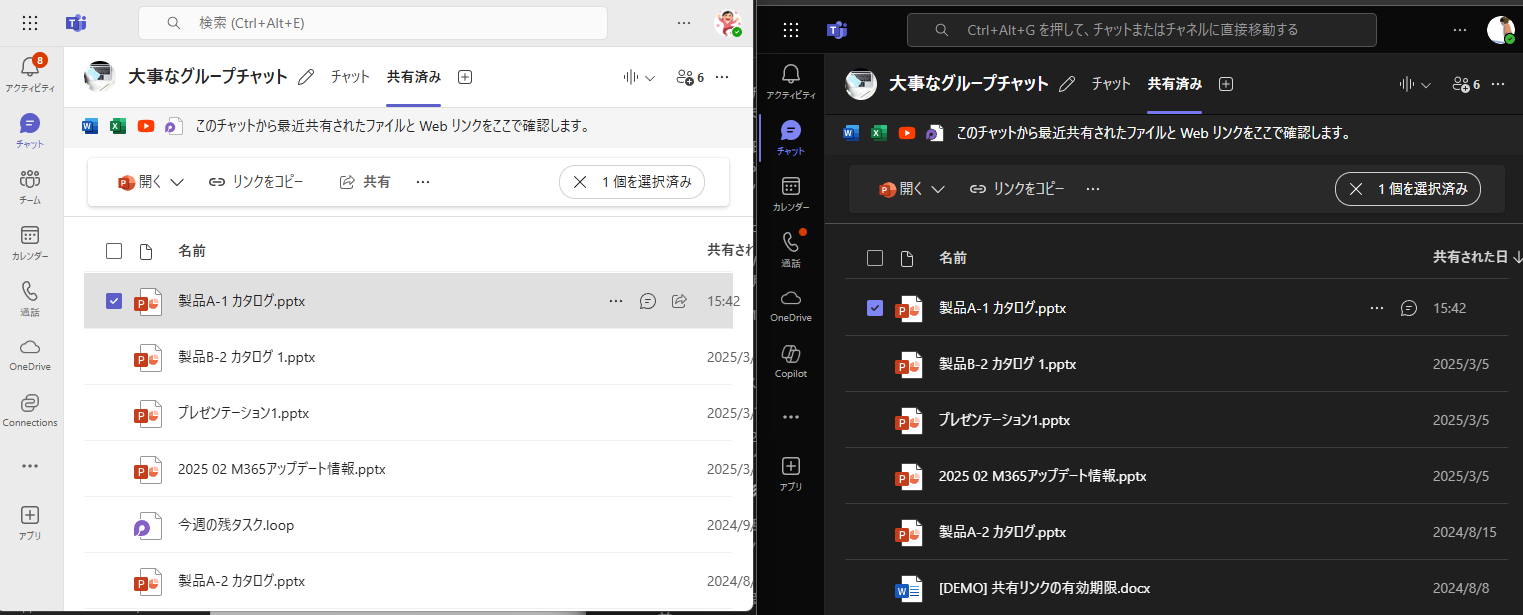Open Activity in the light Teams sidebar

click(30, 73)
